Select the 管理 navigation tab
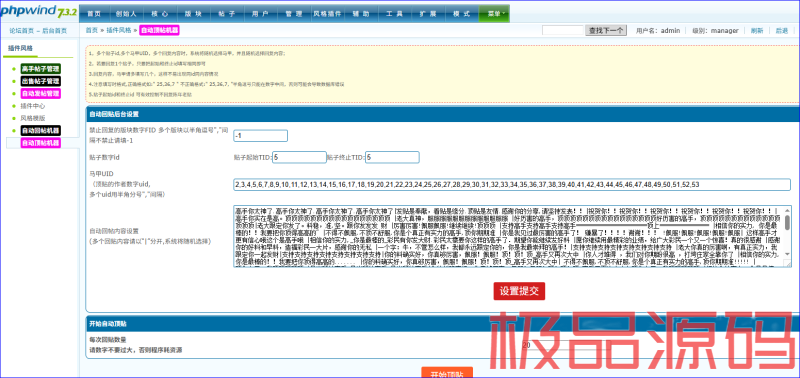This screenshot has width=800, height=378. pos(294,14)
